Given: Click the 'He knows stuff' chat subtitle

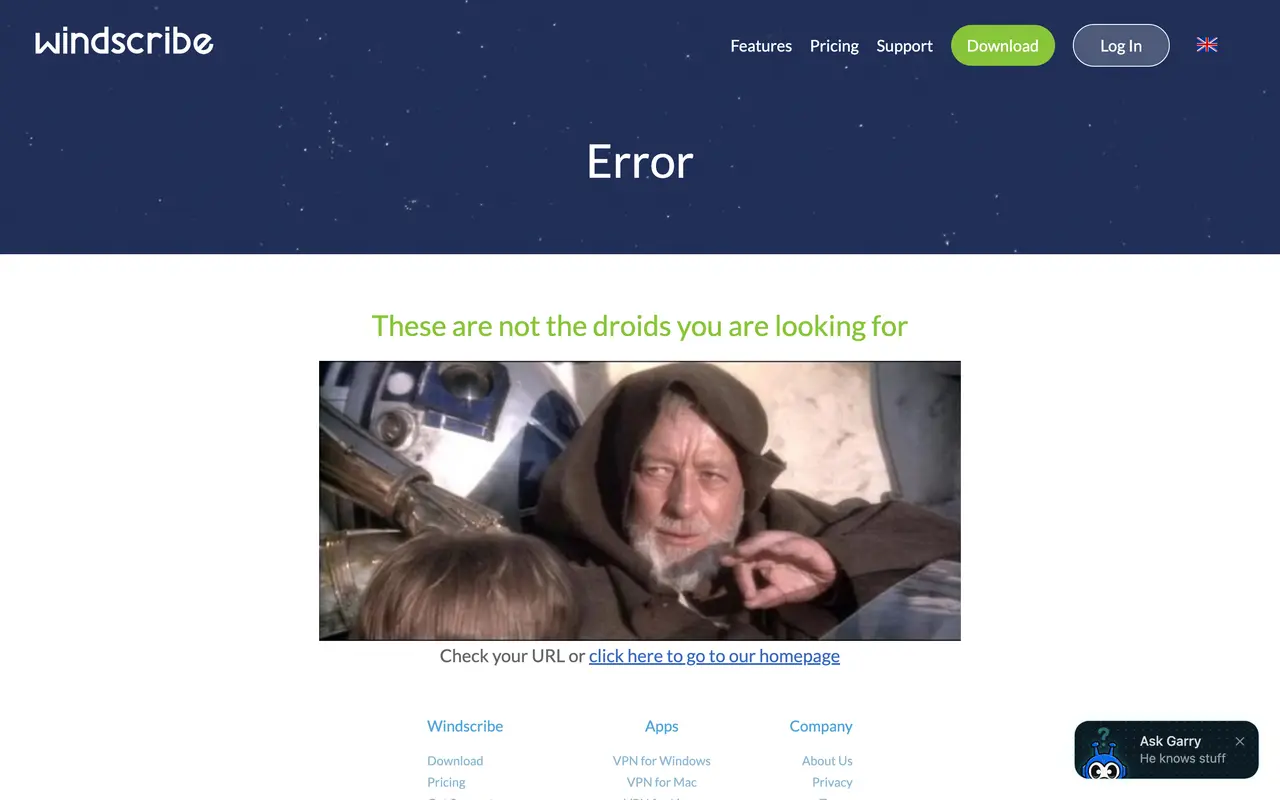Looking at the screenshot, I should click(x=1183, y=759).
